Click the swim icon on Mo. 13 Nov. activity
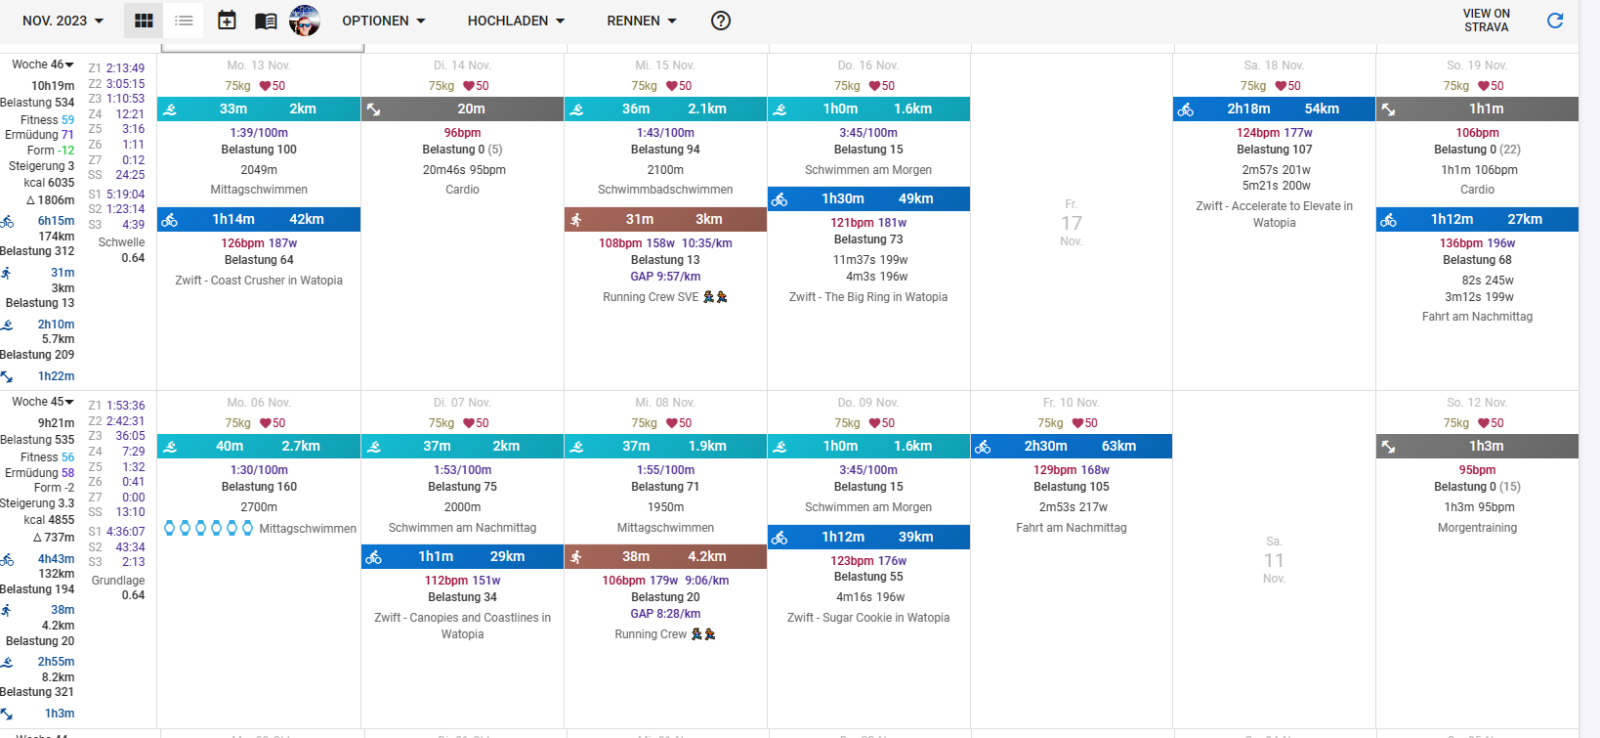Screen dimensions: 1600x738 click(170, 109)
